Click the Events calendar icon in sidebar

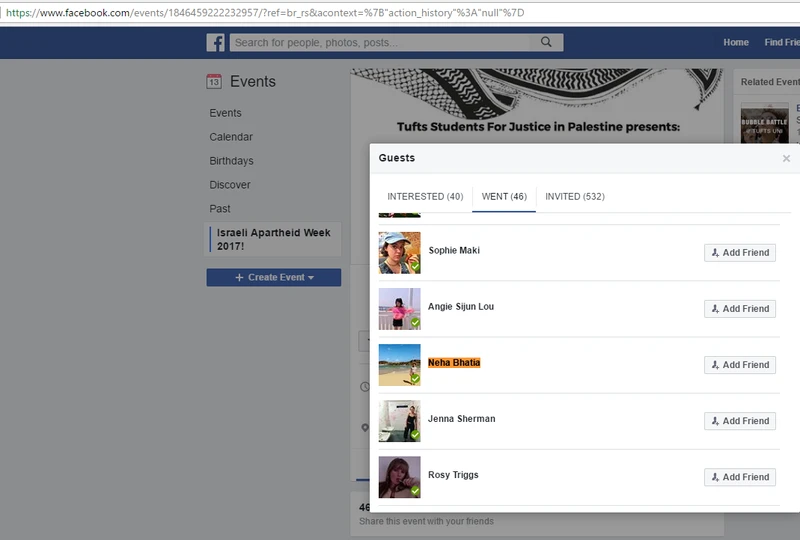214,81
